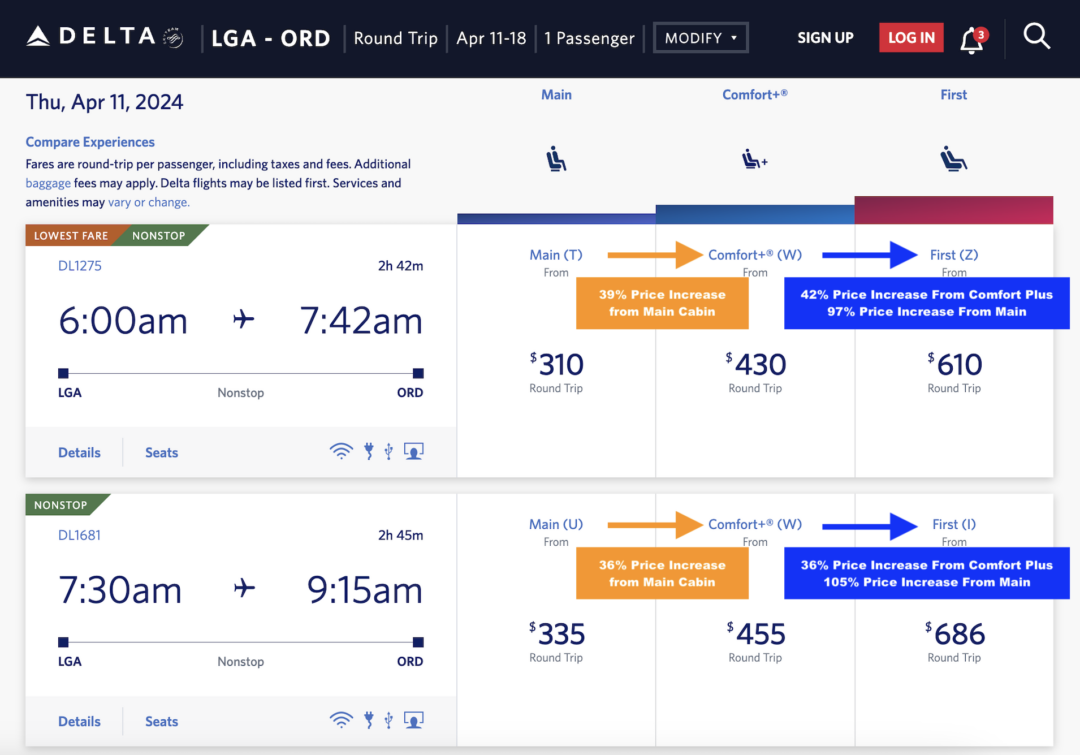Select the First class seat icon header

952,158
